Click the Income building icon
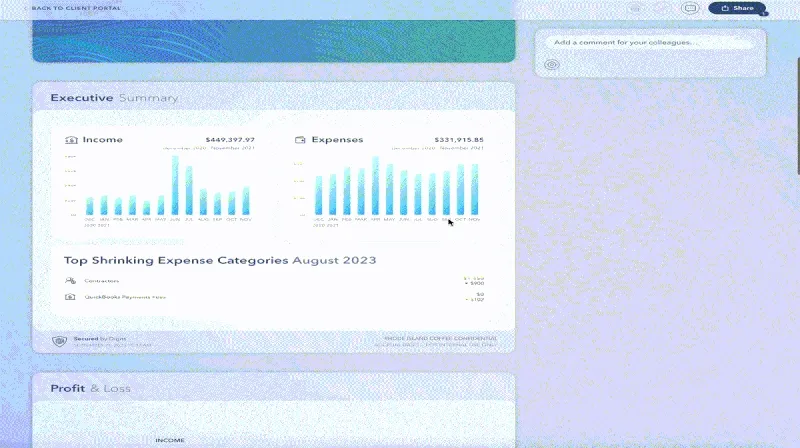The image size is (800, 448). [70, 140]
